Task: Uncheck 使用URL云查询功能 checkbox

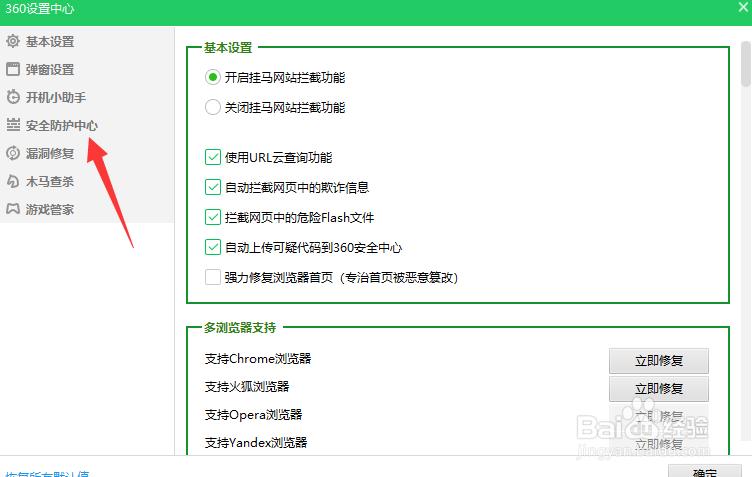Action: tap(212, 157)
